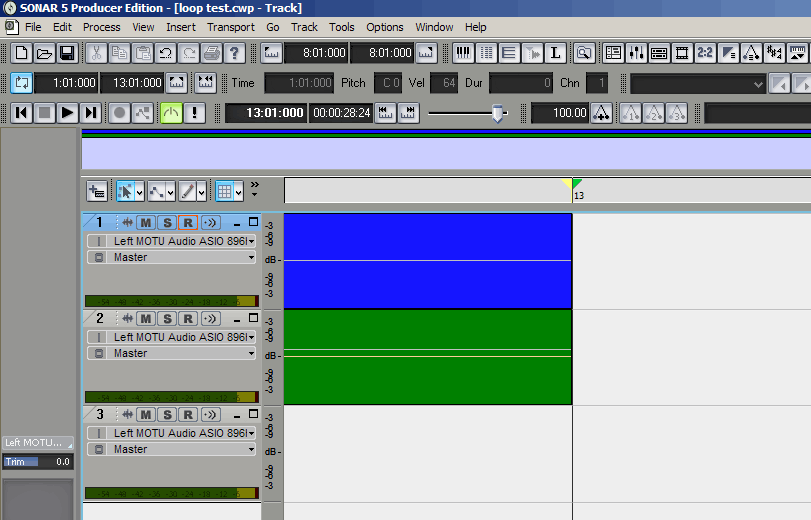Open the Insert menu

tap(181, 27)
